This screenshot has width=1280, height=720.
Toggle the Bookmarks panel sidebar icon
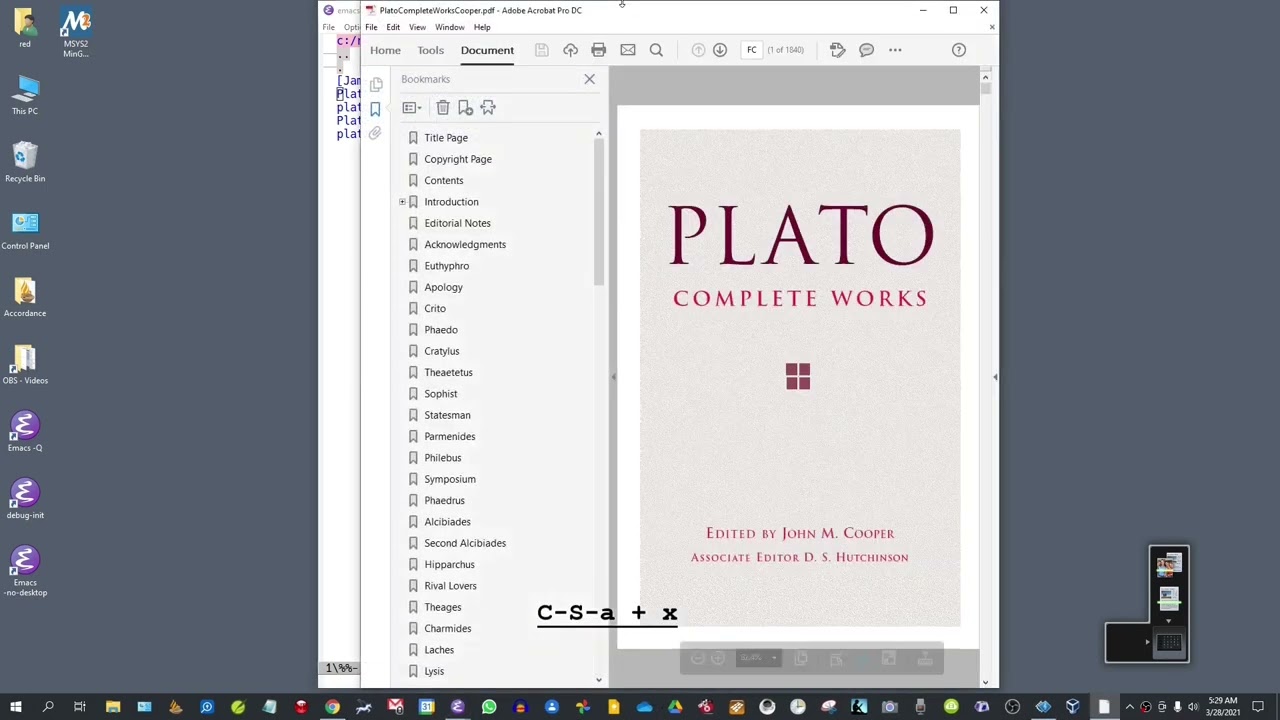375,109
